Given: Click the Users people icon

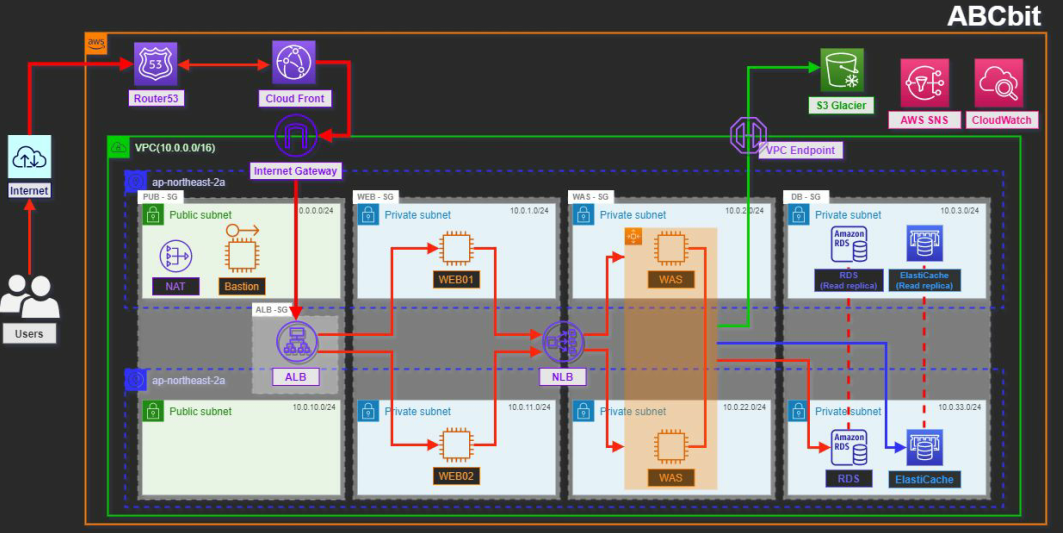Looking at the screenshot, I should coord(30,297).
